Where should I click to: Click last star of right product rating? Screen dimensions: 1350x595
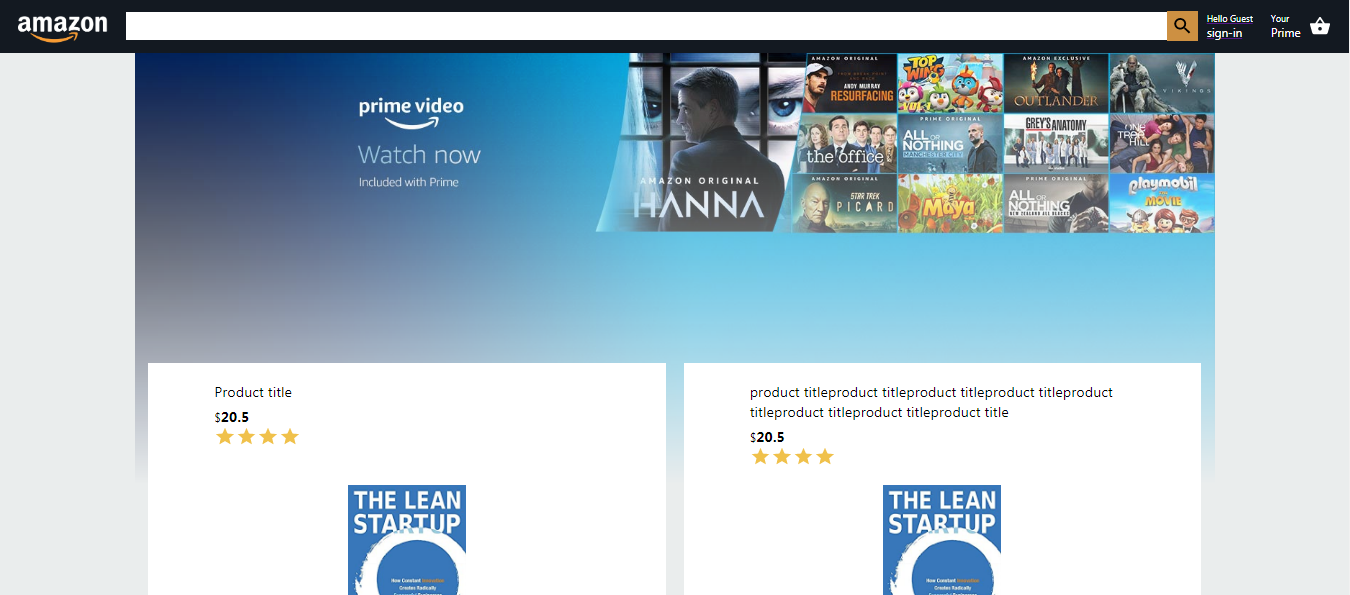(x=825, y=457)
